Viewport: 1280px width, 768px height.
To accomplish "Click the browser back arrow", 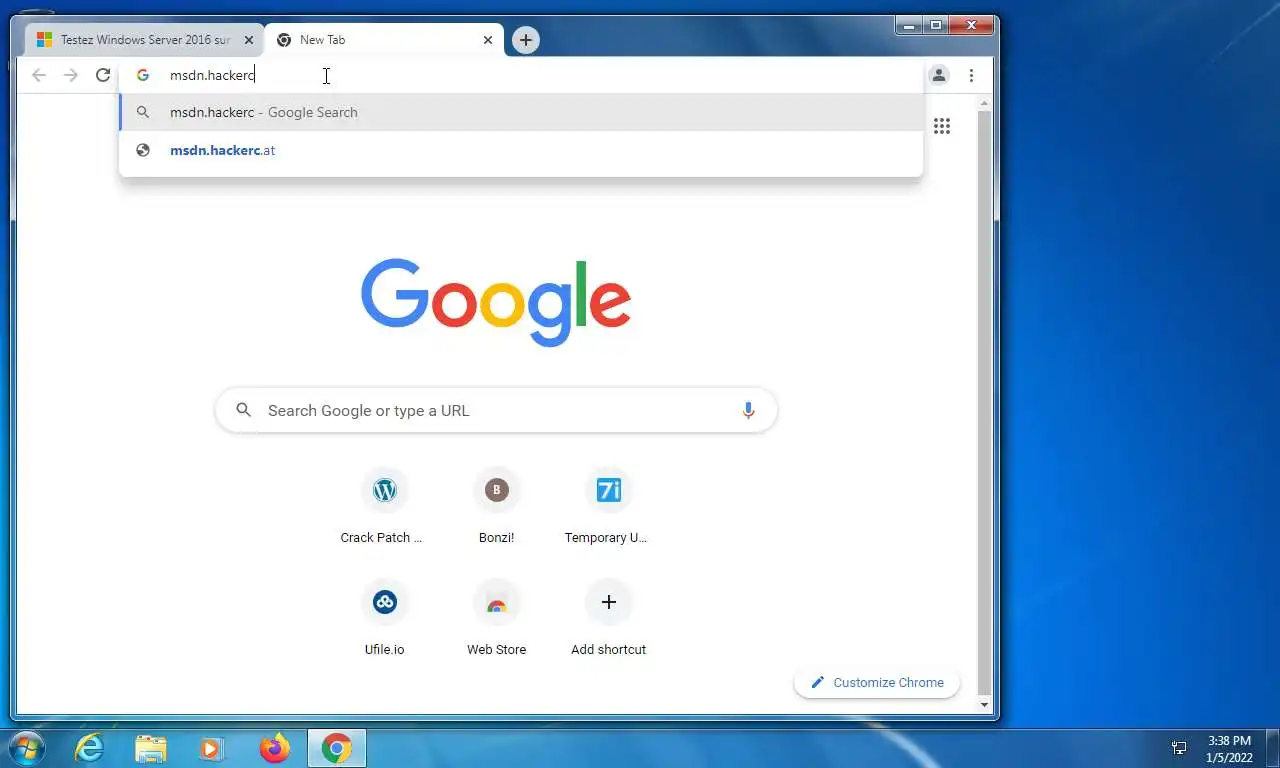I will tap(39, 75).
